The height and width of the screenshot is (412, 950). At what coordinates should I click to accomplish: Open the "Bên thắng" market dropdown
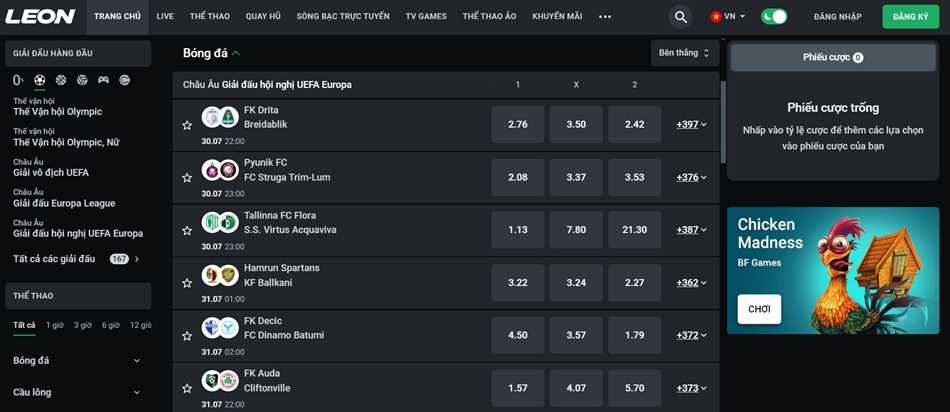[x=684, y=53]
